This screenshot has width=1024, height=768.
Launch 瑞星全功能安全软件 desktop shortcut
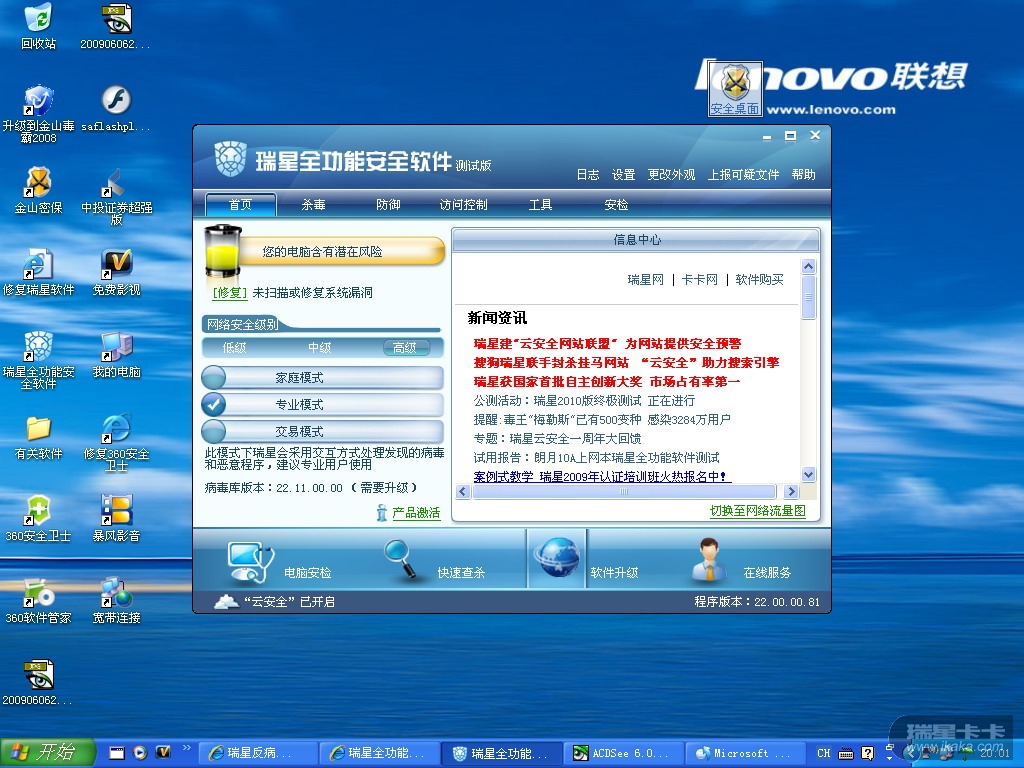coord(39,359)
